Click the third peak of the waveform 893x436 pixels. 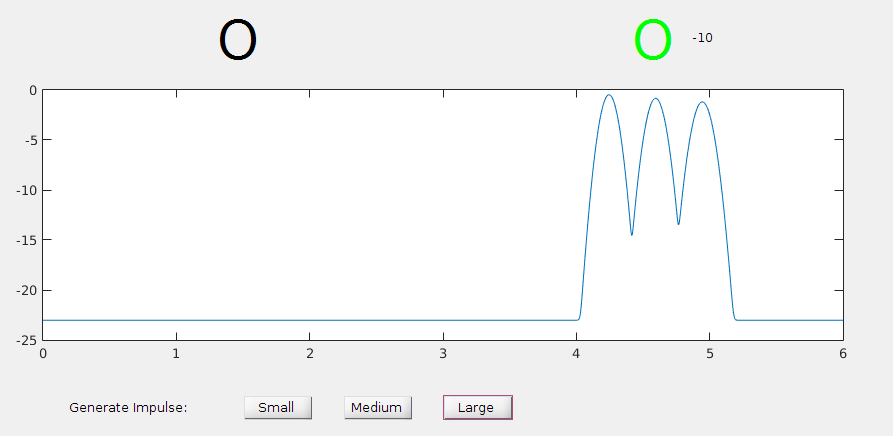pos(702,102)
